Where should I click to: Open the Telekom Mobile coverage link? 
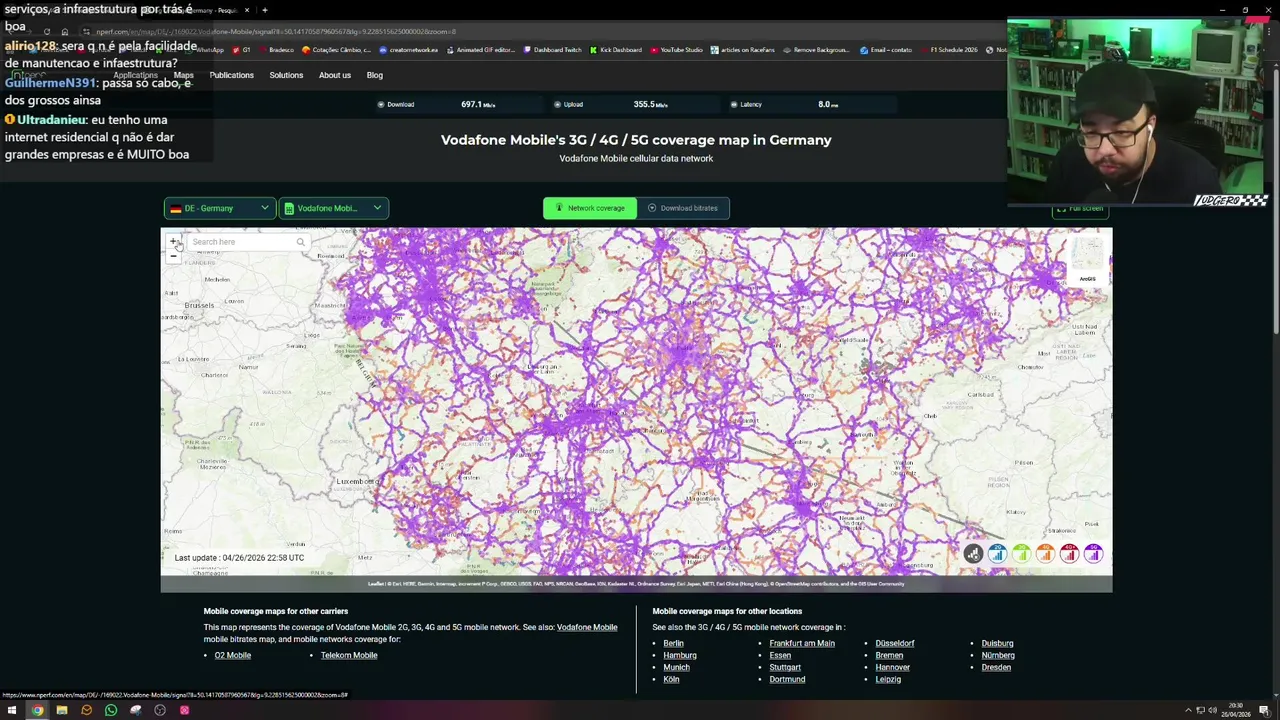tap(349, 655)
